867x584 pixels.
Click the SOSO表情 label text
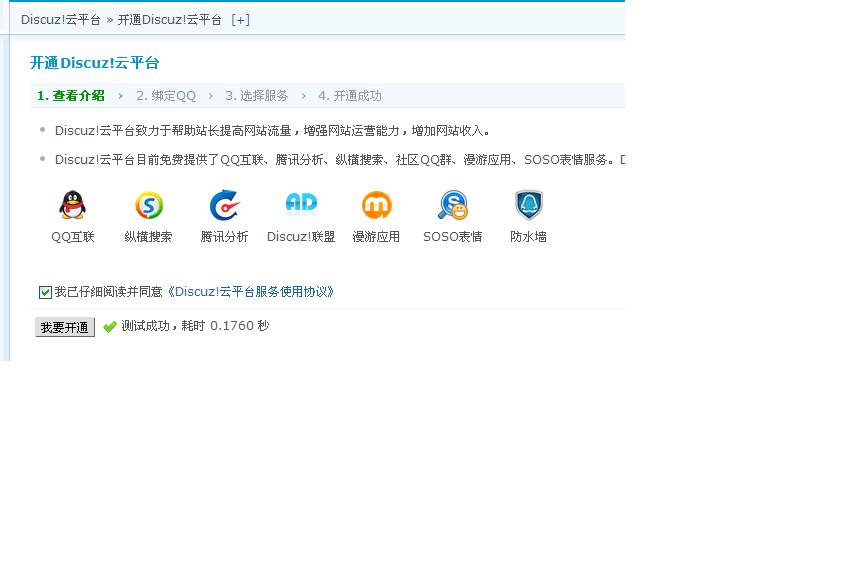(x=453, y=237)
